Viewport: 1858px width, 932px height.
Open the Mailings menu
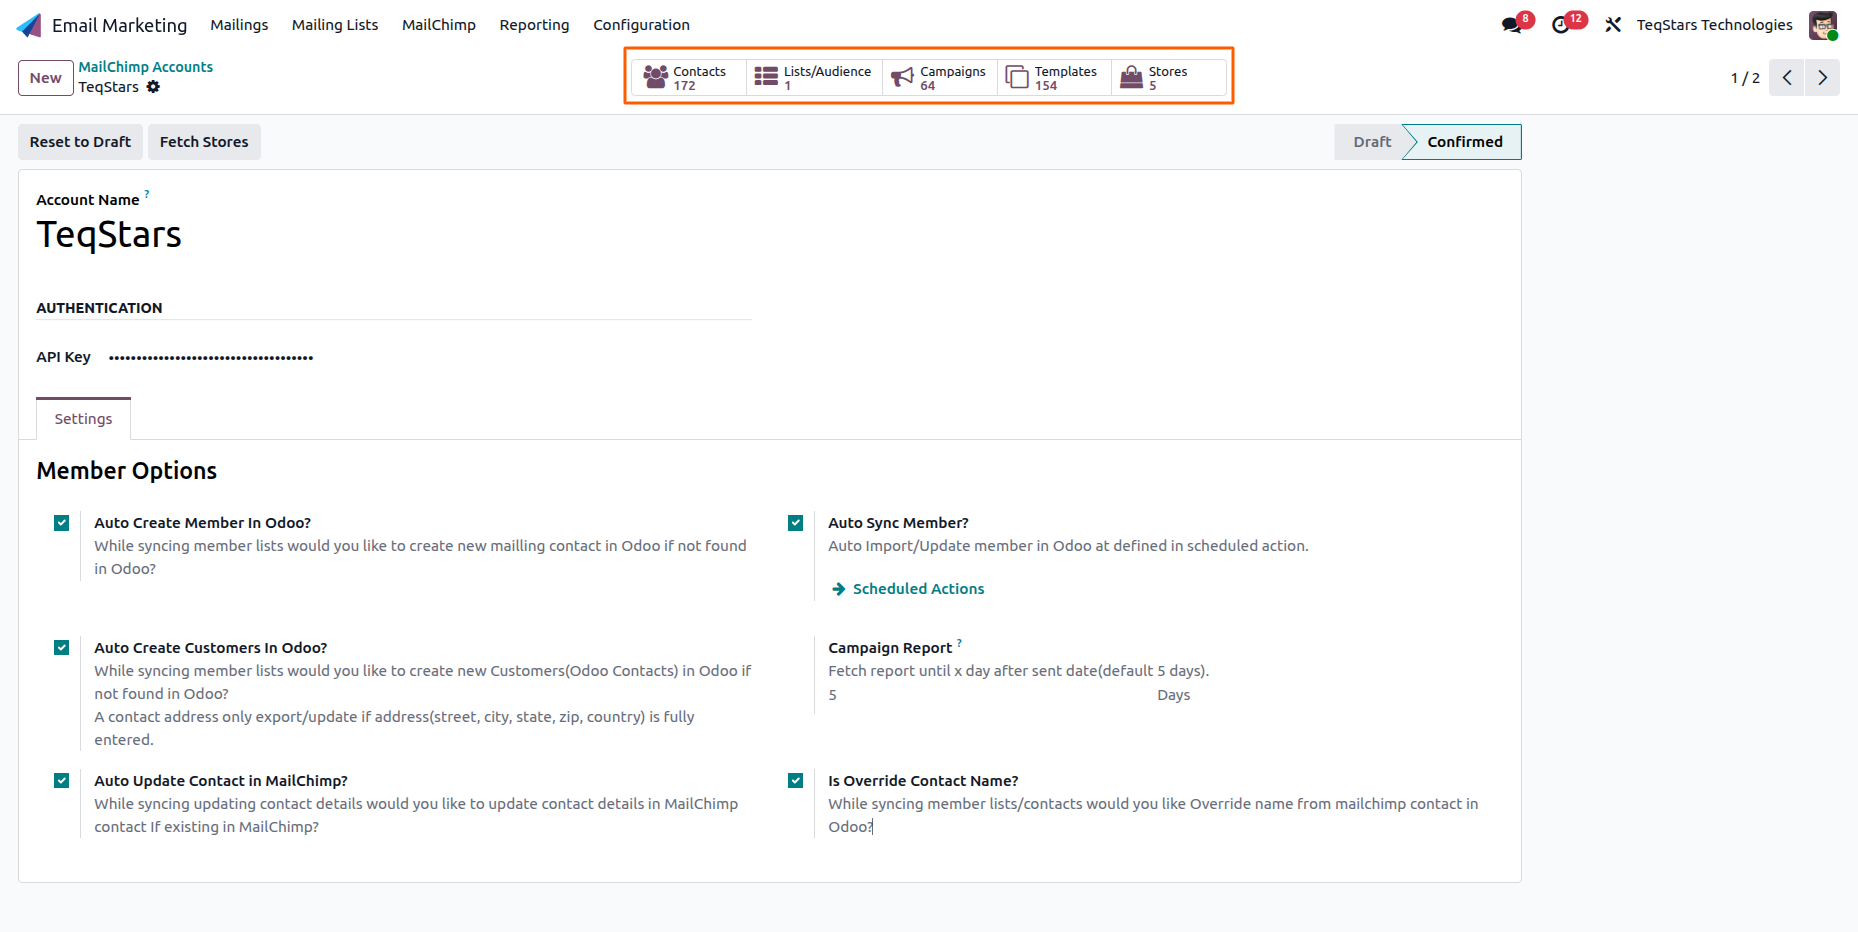click(x=239, y=25)
